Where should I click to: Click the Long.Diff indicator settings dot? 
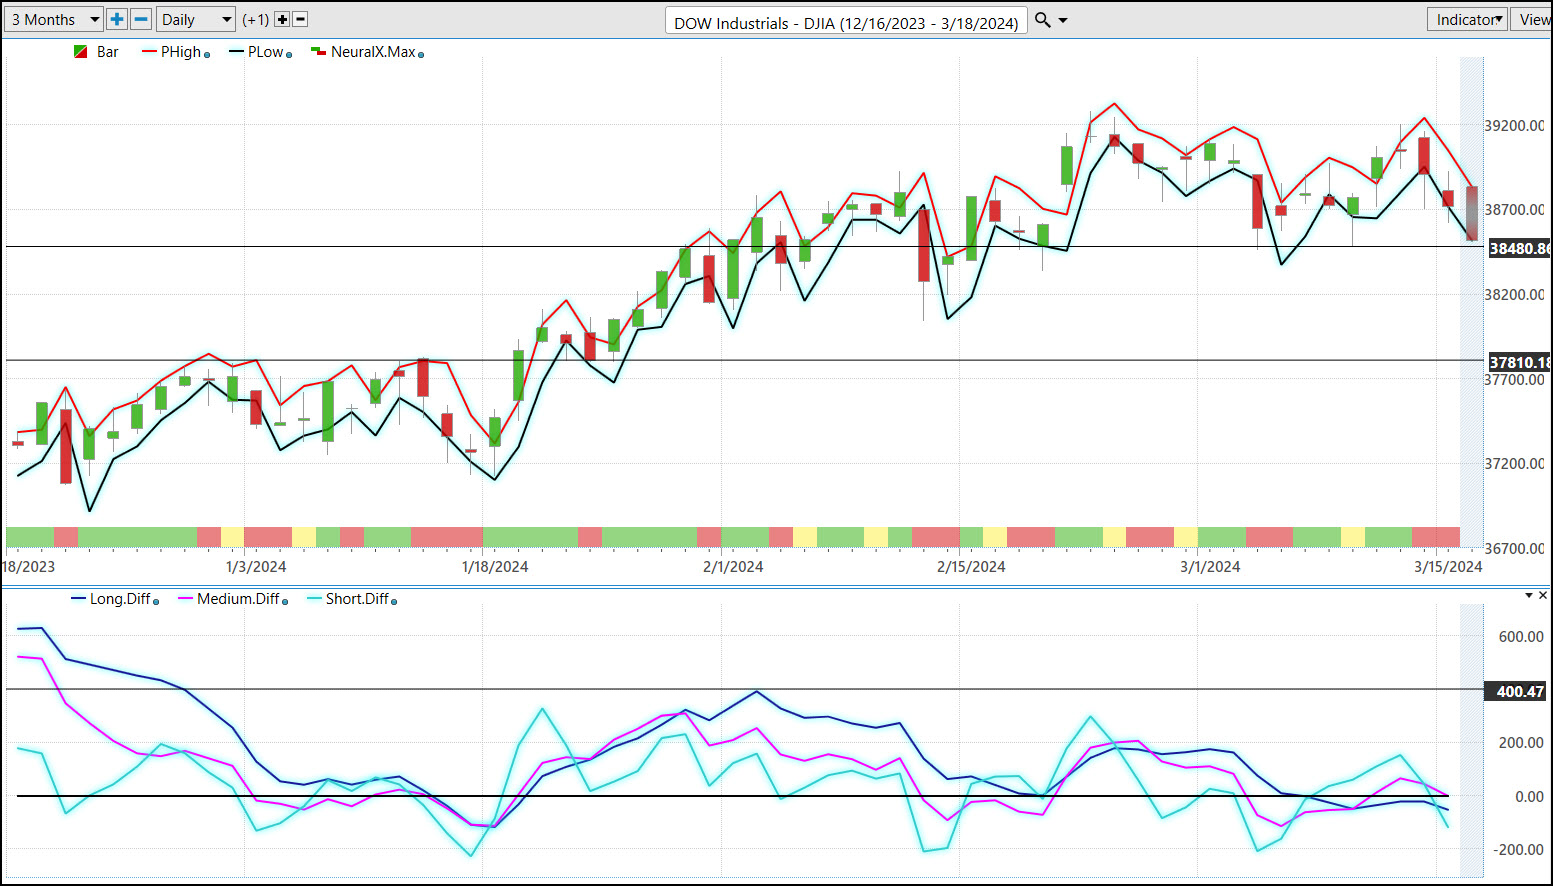(x=156, y=602)
